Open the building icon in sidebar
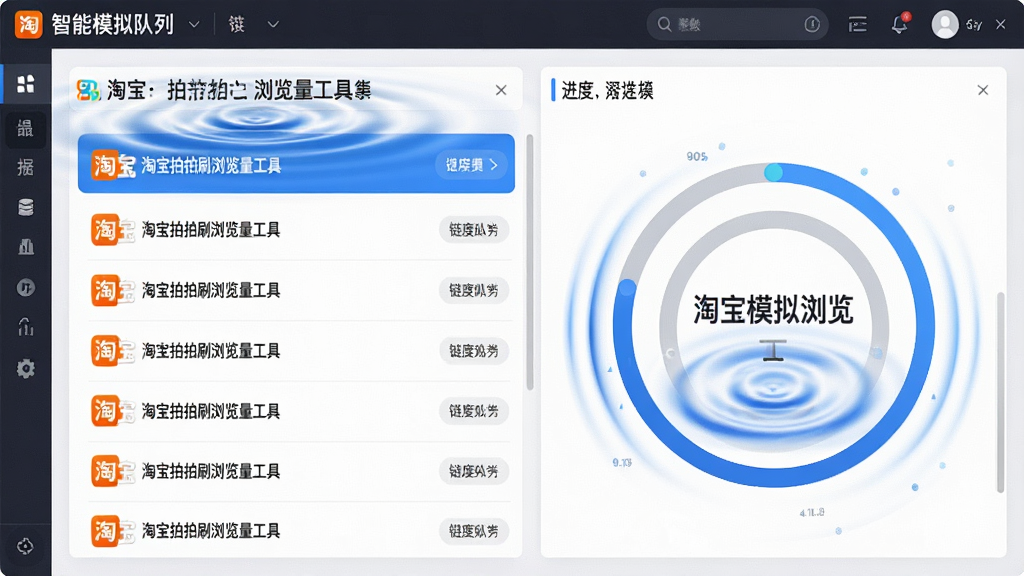 pos(25,247)
